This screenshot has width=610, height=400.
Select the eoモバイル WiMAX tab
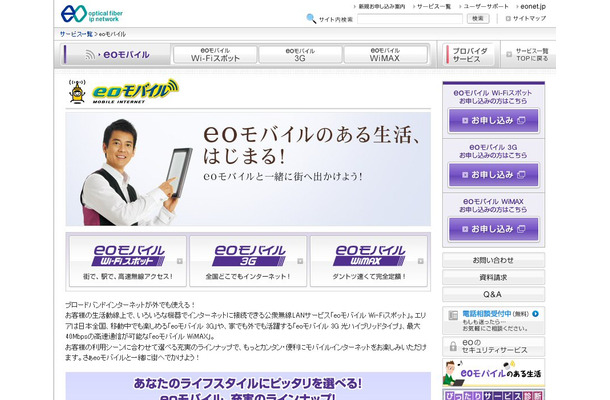pyautogui.click(x=385, y=54)
